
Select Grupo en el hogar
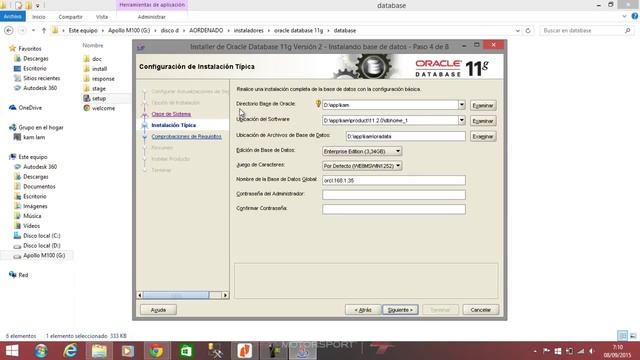(41, 127)
